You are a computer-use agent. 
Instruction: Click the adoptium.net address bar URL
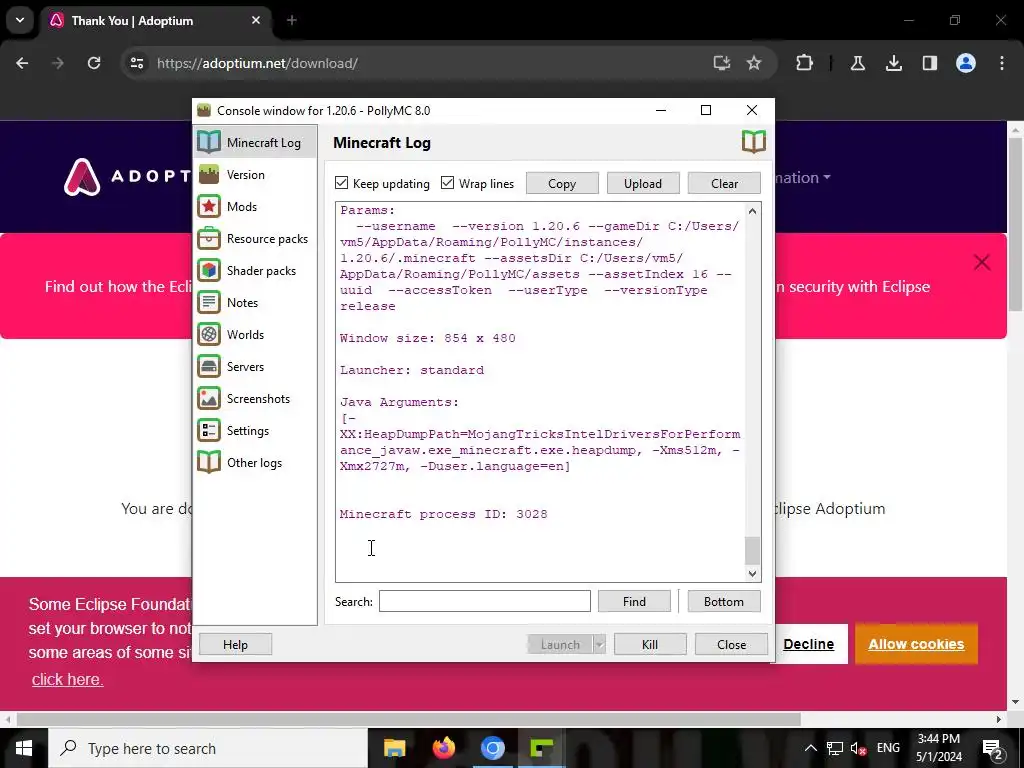257,63
